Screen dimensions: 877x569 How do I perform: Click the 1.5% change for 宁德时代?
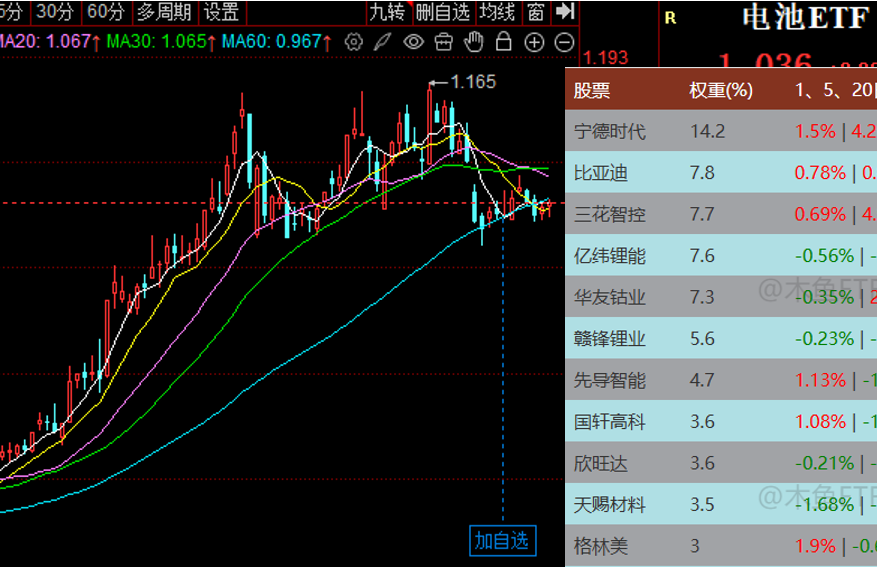(x=815, y=131)
